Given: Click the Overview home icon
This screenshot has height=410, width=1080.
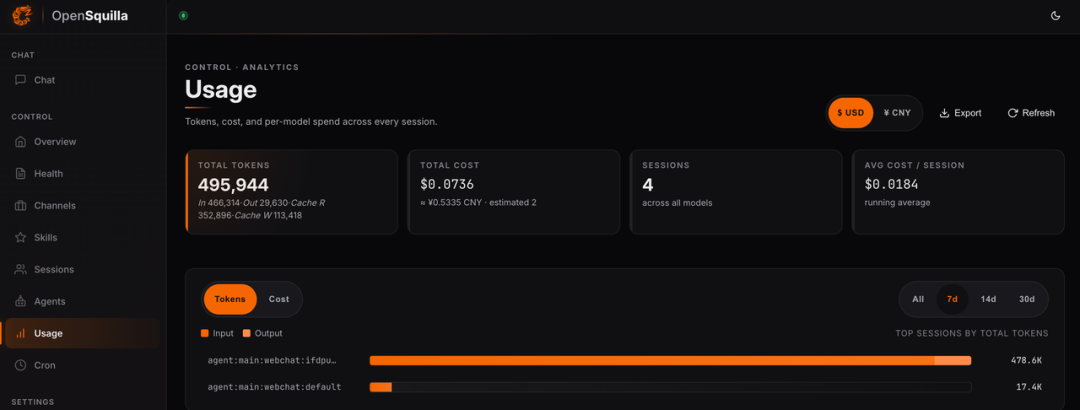Looking at the screenshot, I should 21,142.
